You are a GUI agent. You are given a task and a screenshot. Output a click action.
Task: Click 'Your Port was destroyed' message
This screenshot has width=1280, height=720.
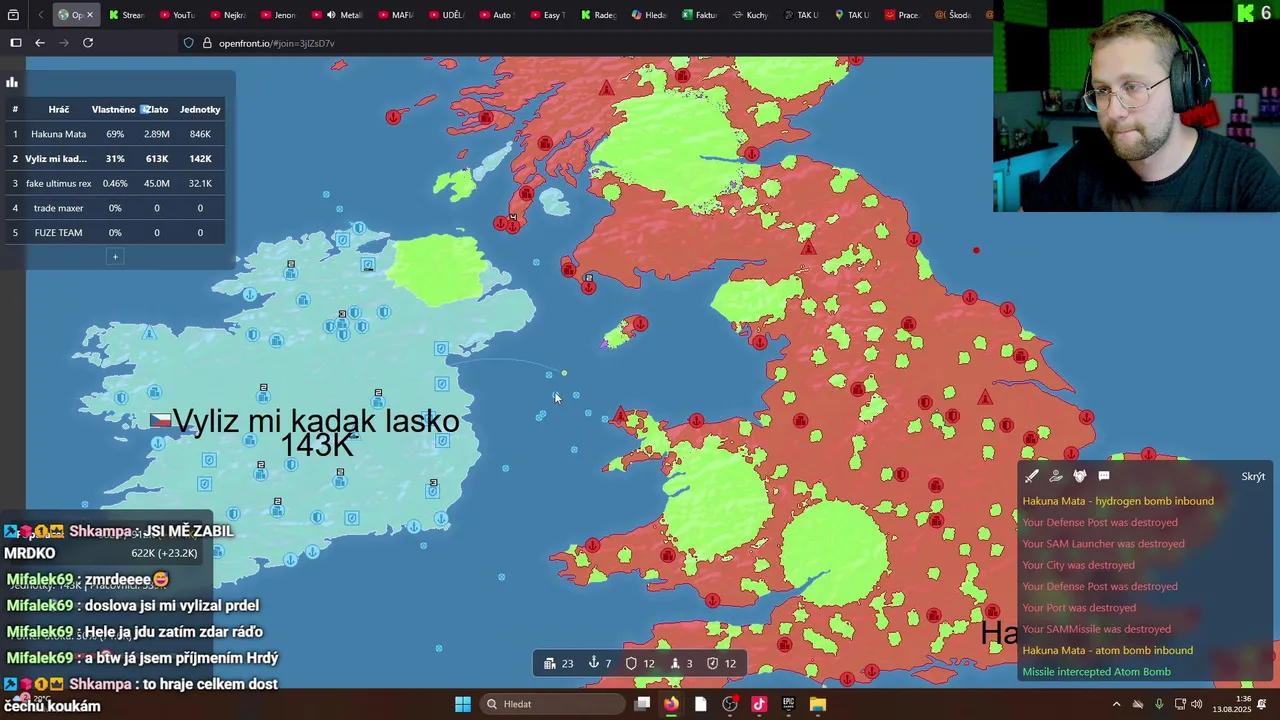pos(1079,608)
